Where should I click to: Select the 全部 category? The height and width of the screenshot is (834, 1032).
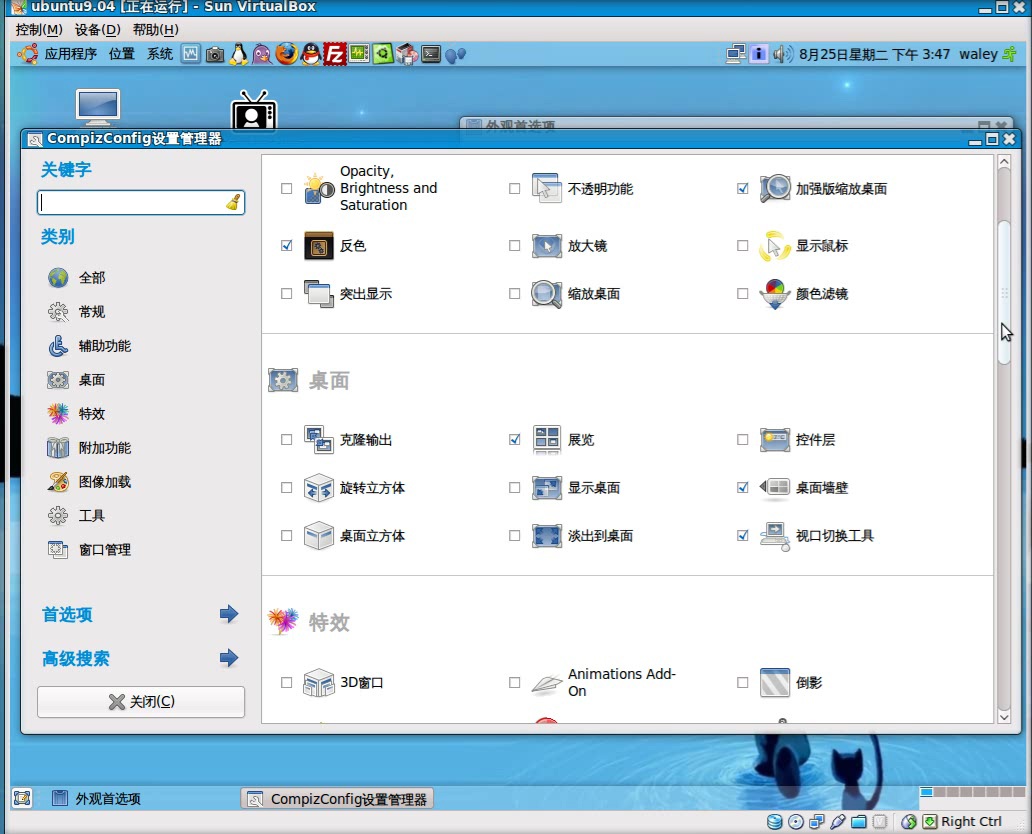[x=76, y=278]
